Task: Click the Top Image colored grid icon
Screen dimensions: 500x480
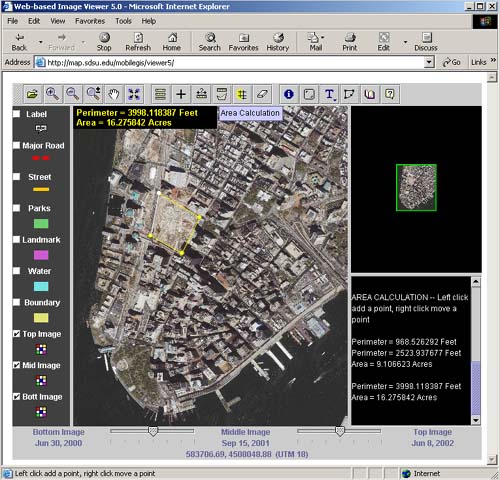Action: [x=41, y=349]
